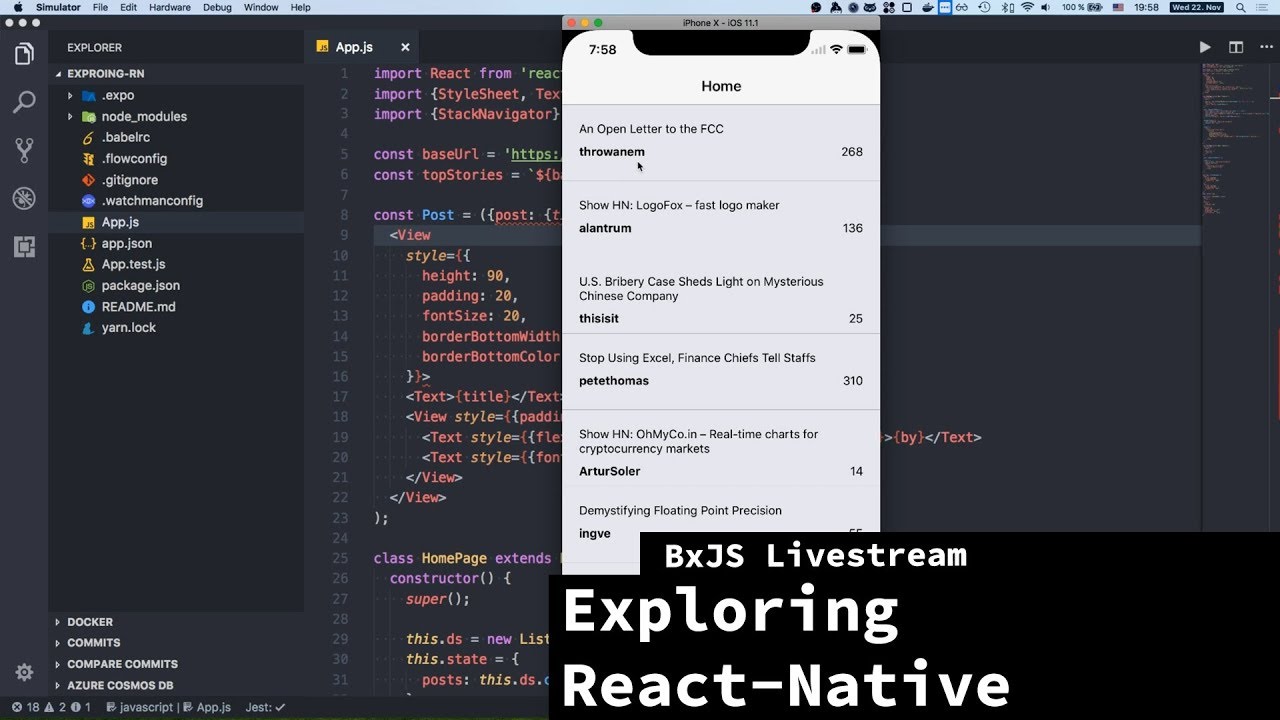Open the Explorer view in the activity bar
This screenshot has height=720, width=1280.
pos(24,54)
